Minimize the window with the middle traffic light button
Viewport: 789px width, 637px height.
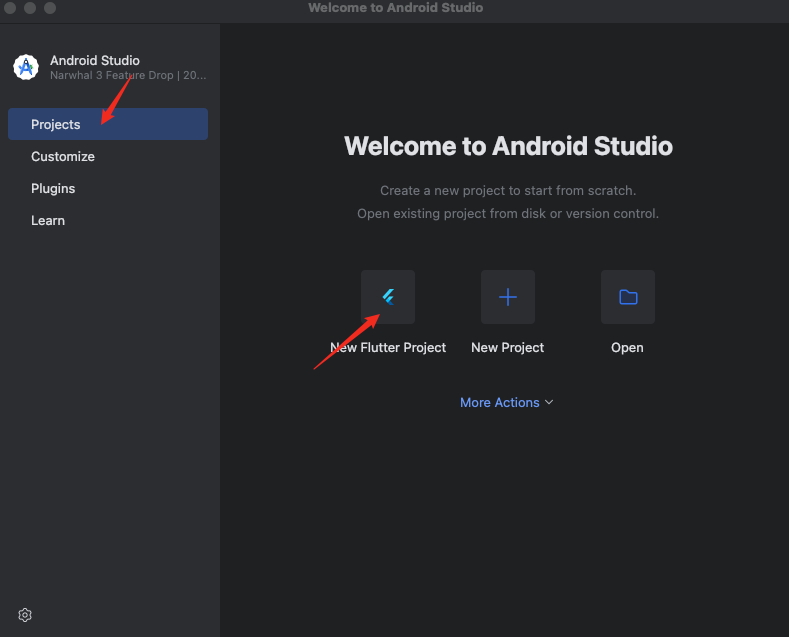click(x=30, y=8)
